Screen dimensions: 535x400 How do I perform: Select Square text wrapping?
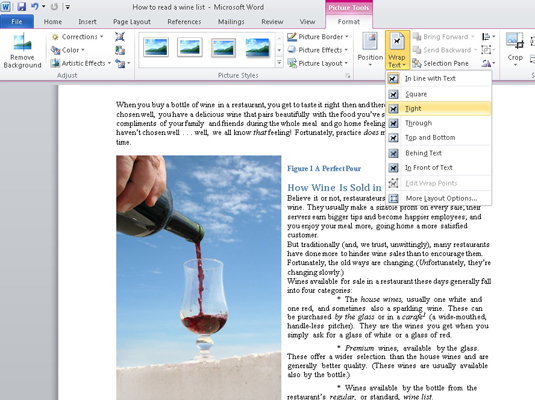pos(439,94)
